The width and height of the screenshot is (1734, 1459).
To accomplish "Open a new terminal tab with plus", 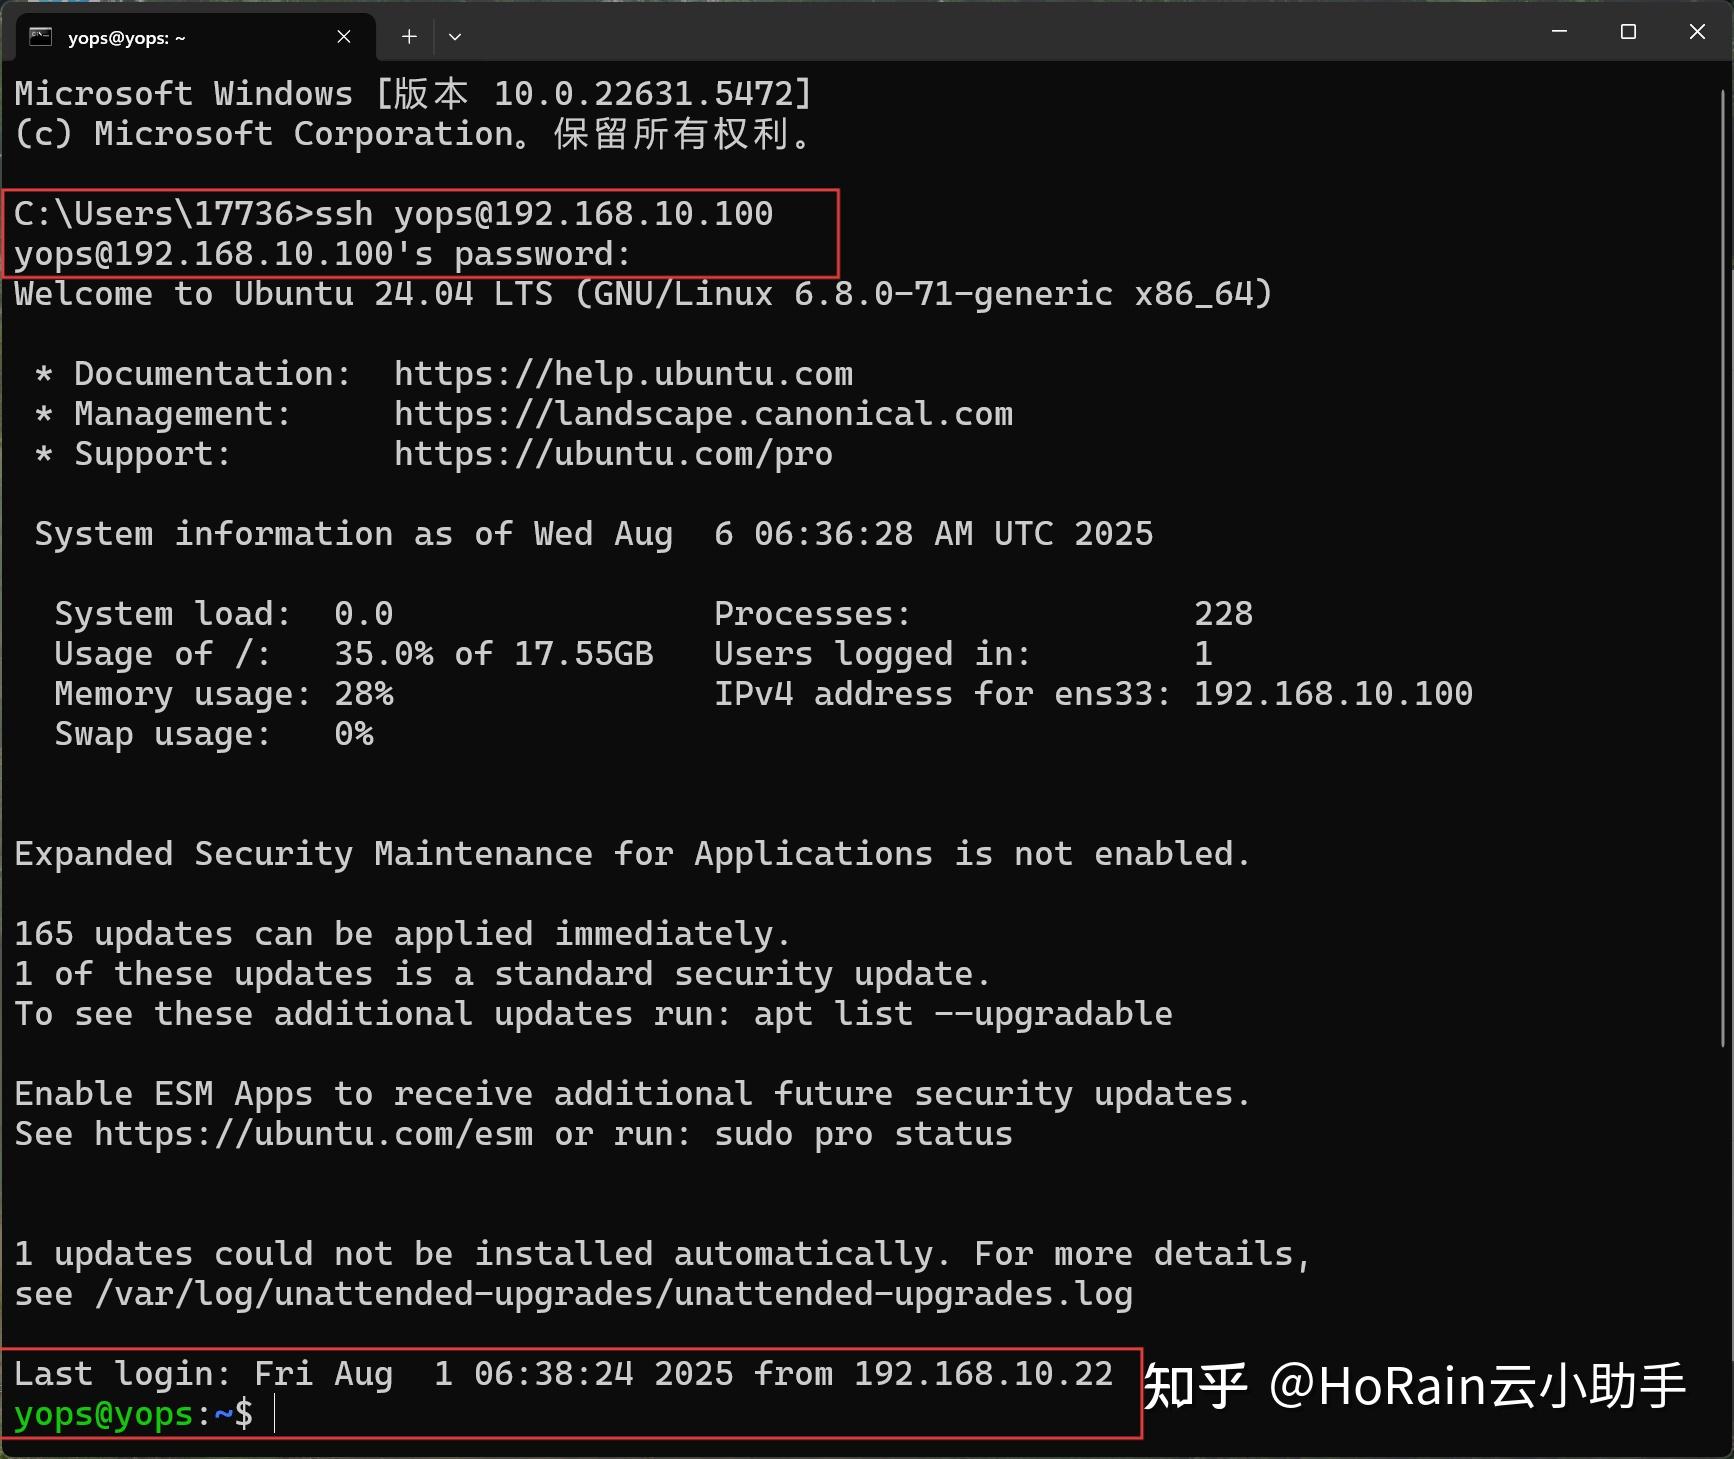I will coord(409,37).
